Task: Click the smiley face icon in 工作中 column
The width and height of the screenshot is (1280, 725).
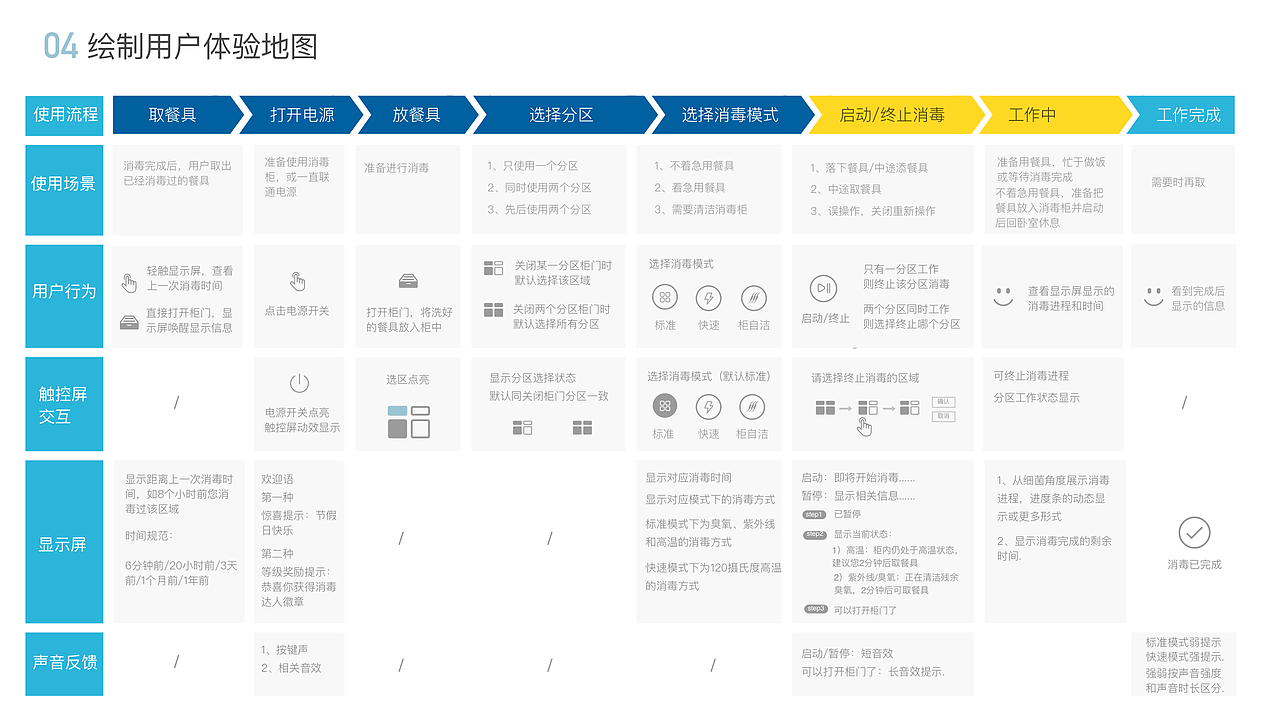Action: (1003, 294)
